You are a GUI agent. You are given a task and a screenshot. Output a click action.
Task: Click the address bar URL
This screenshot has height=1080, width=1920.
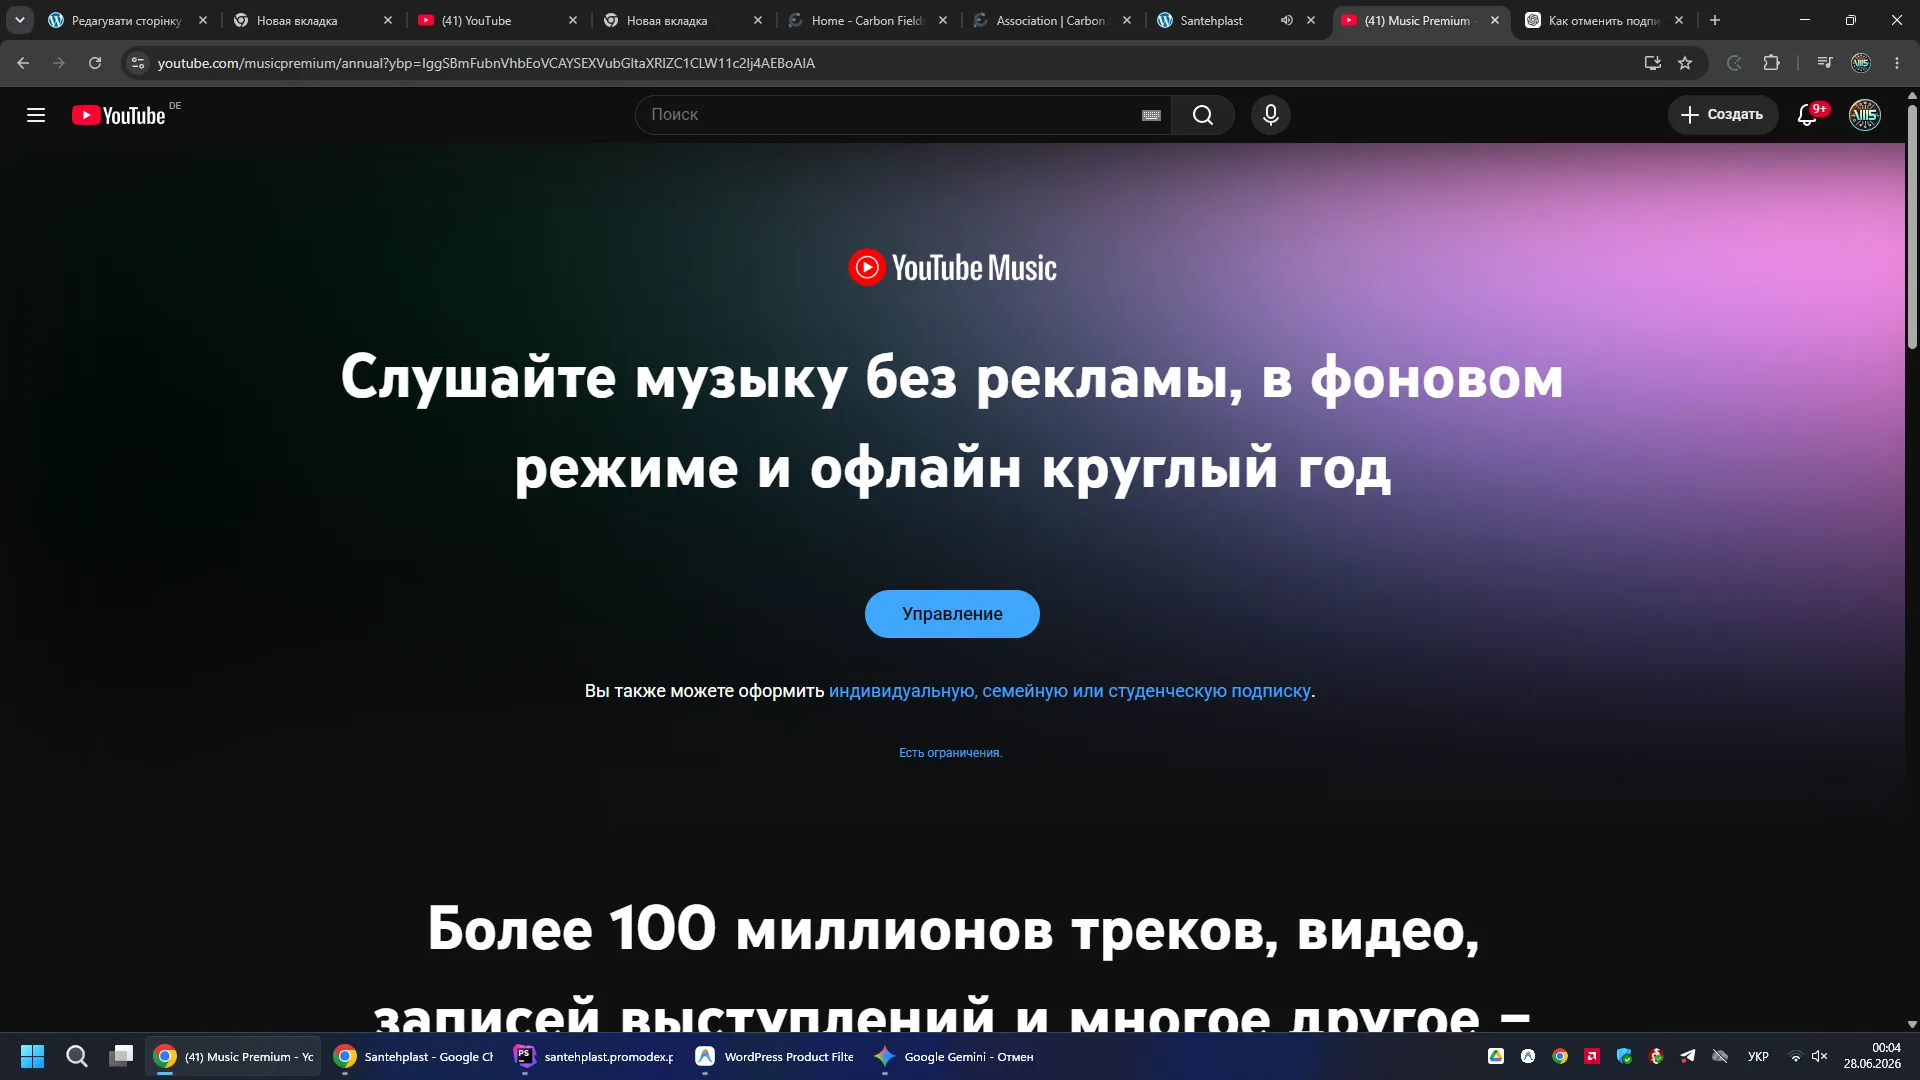tap(486, 63)
